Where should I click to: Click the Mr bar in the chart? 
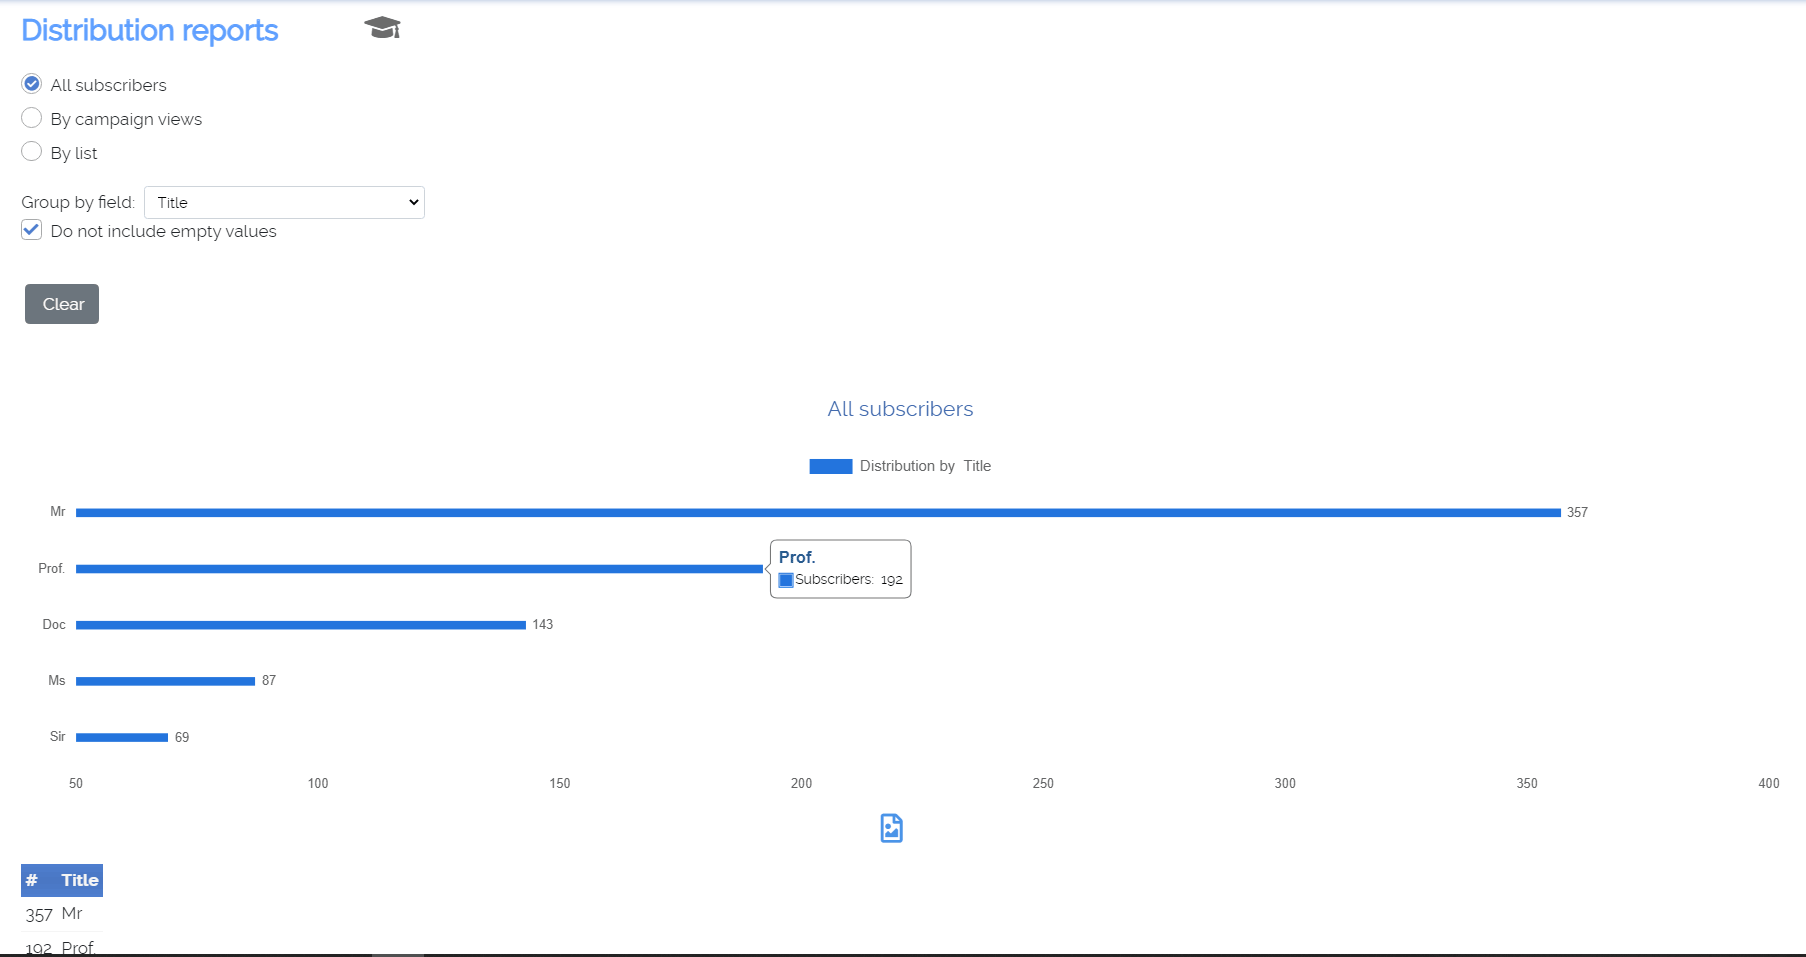[817, 512]
